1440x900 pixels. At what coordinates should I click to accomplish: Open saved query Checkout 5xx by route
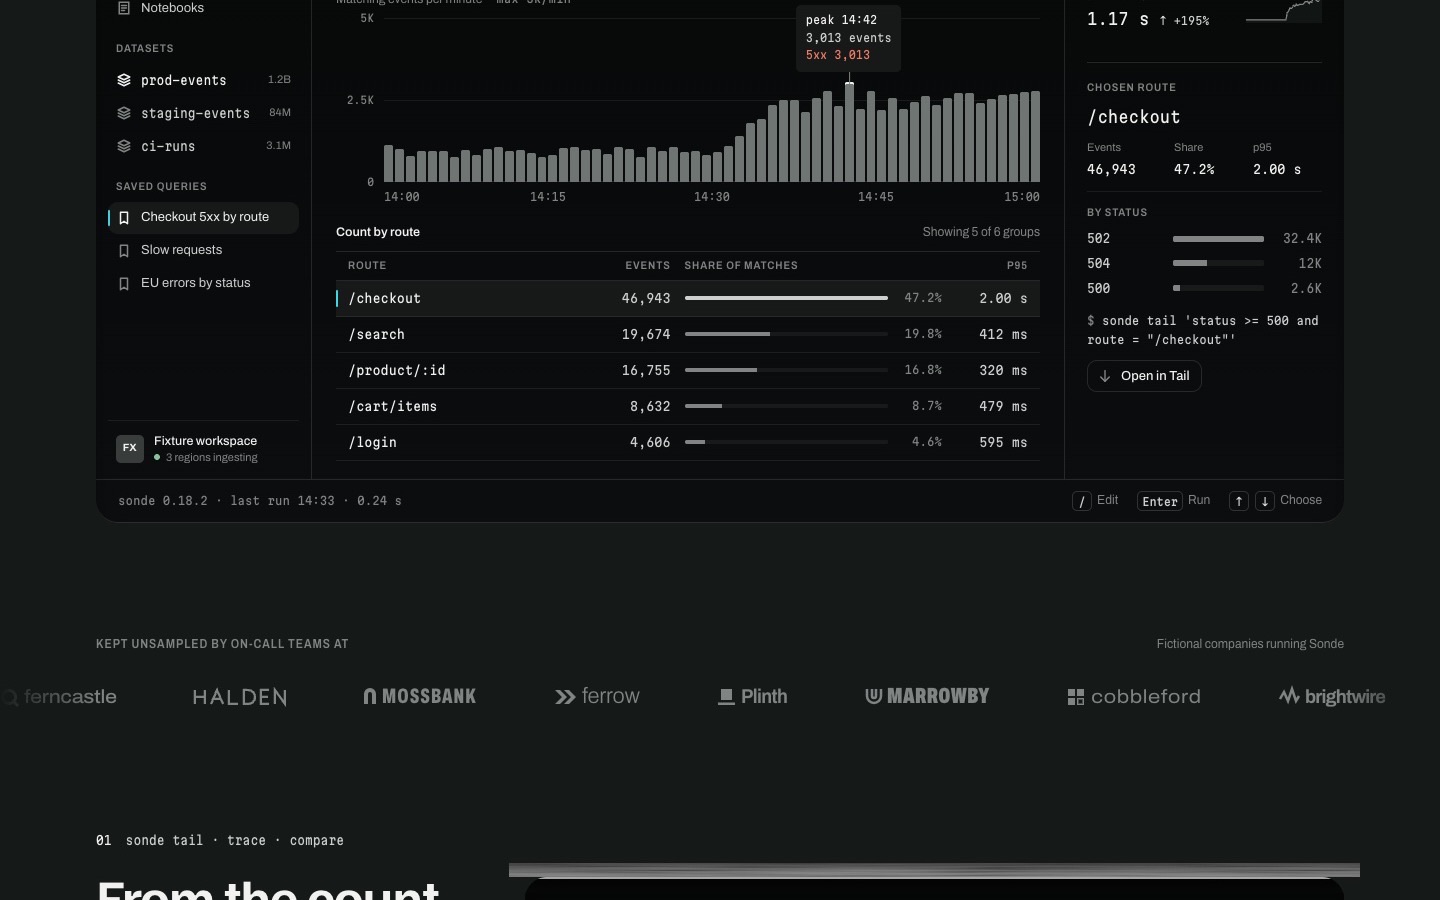pyautogui.click(x=203, y=217)
